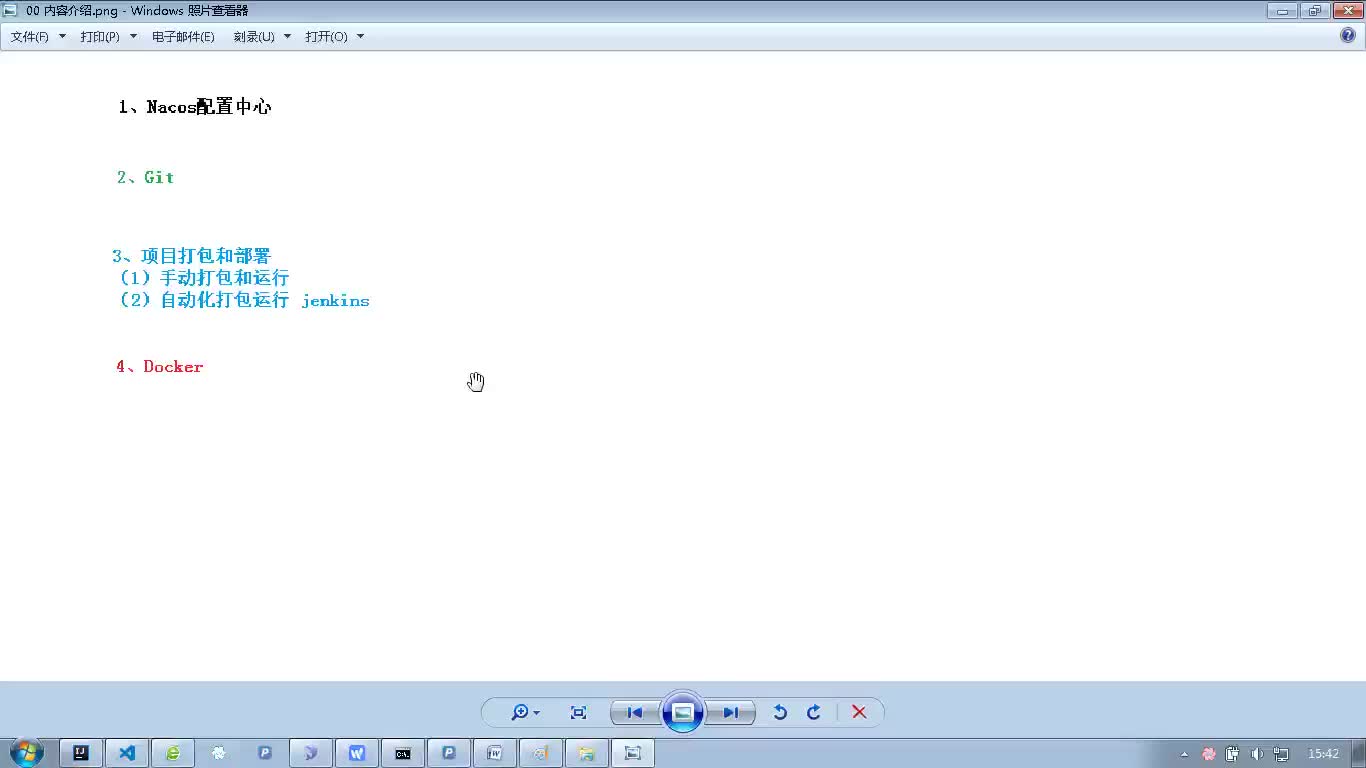Screen dimensions: 1366x768
Task: Delete the image with red X
Action: (859, 712)
